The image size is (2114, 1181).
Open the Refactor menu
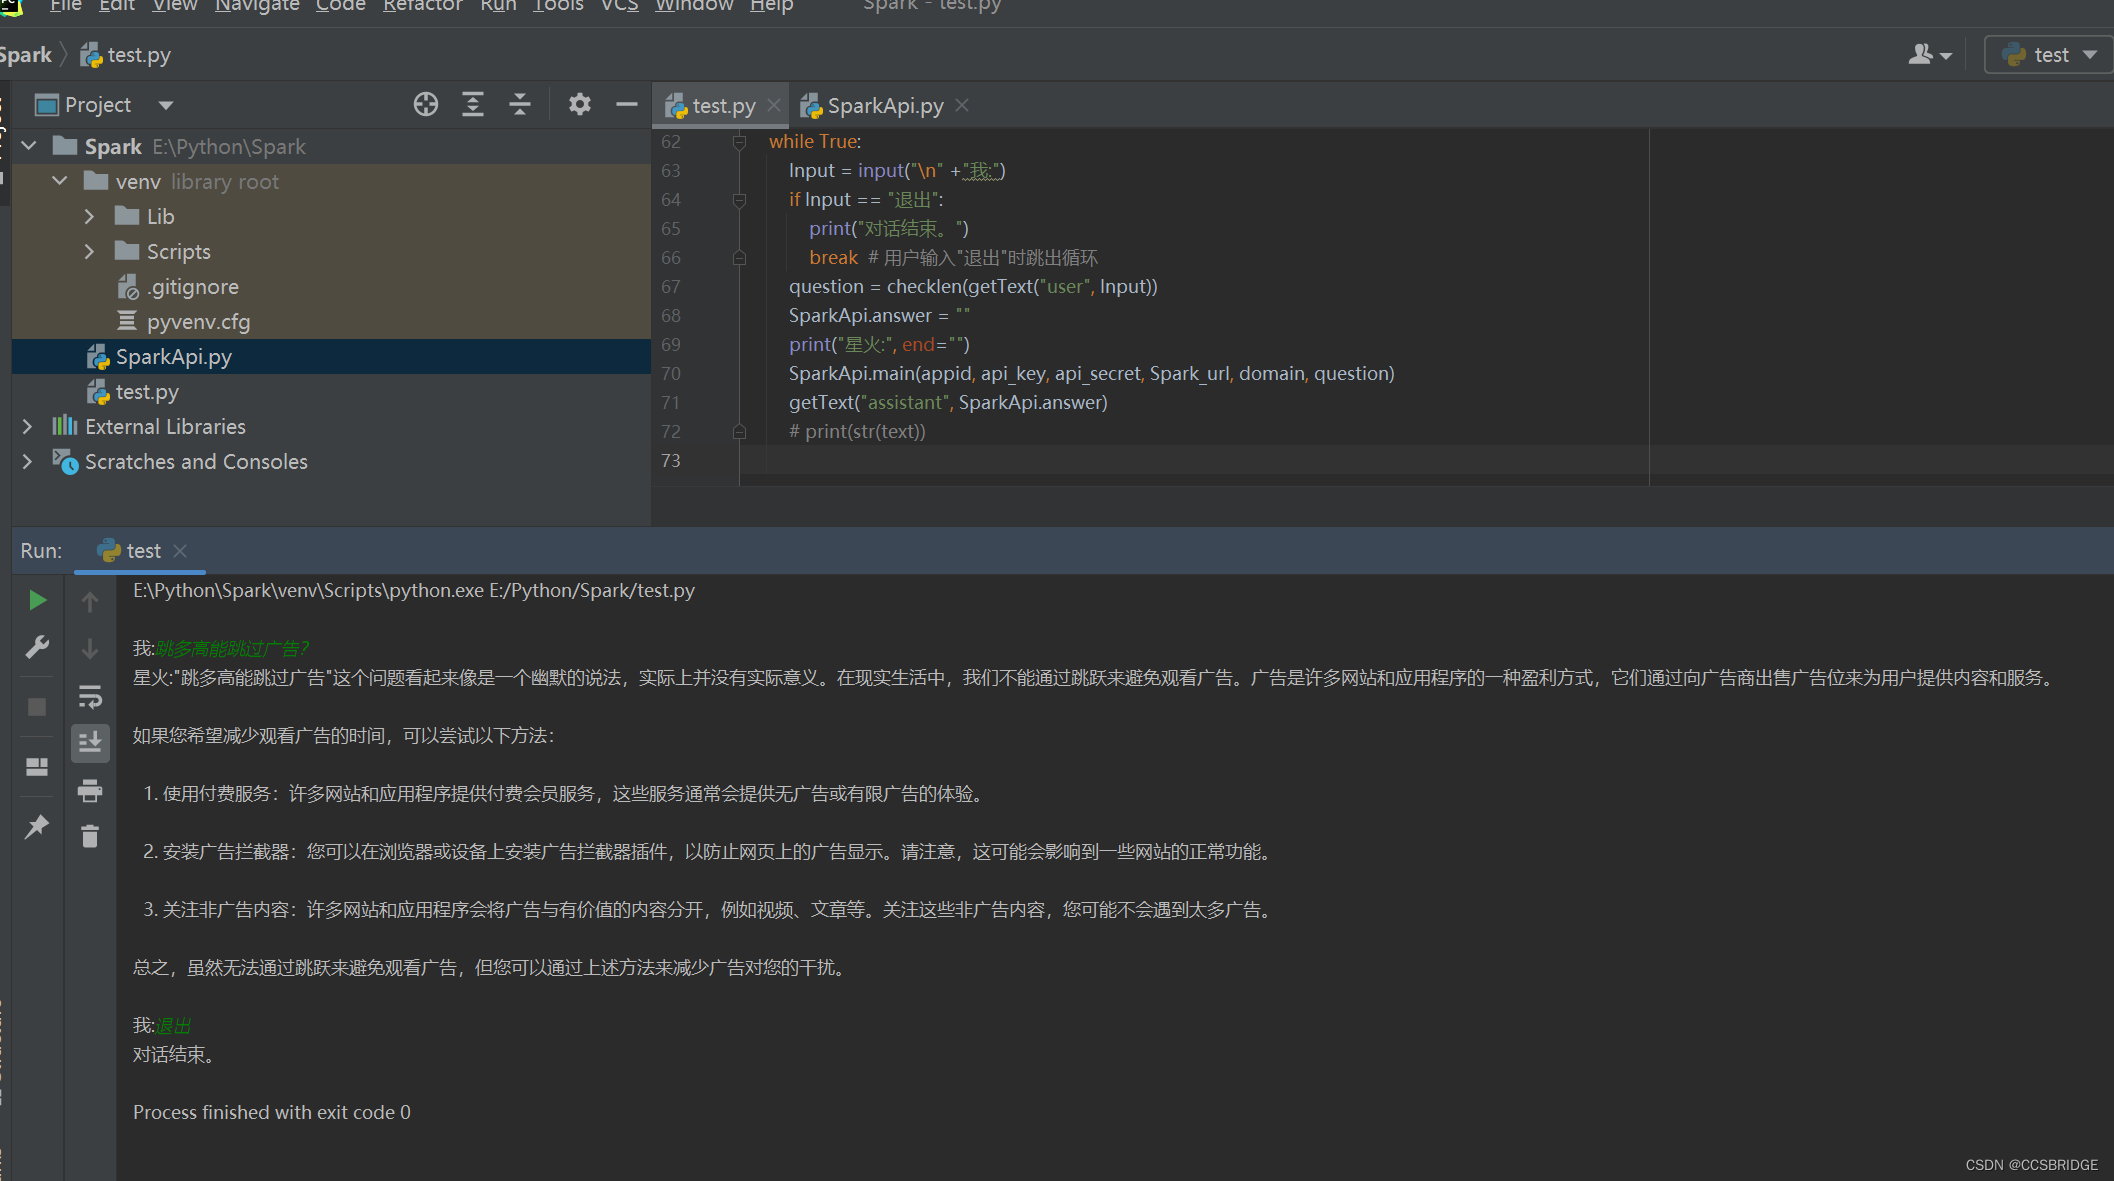coord(422,6)
